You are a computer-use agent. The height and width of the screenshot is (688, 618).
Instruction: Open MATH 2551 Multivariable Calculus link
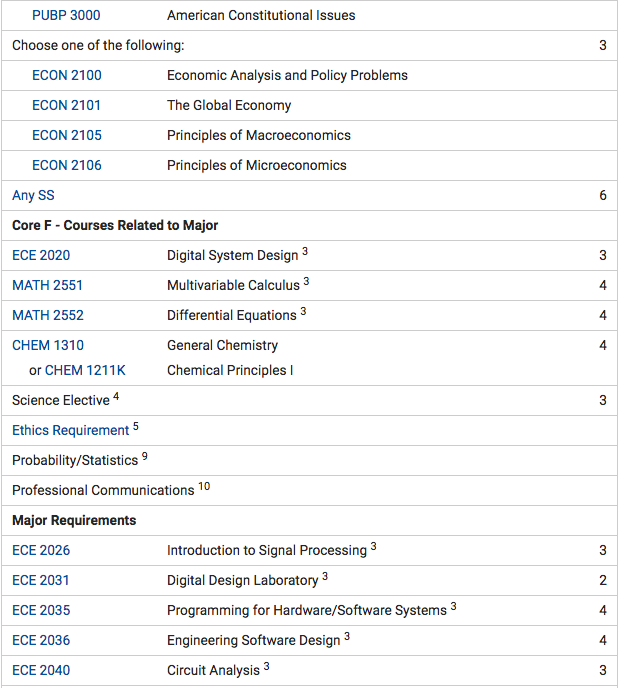[47, 285]
